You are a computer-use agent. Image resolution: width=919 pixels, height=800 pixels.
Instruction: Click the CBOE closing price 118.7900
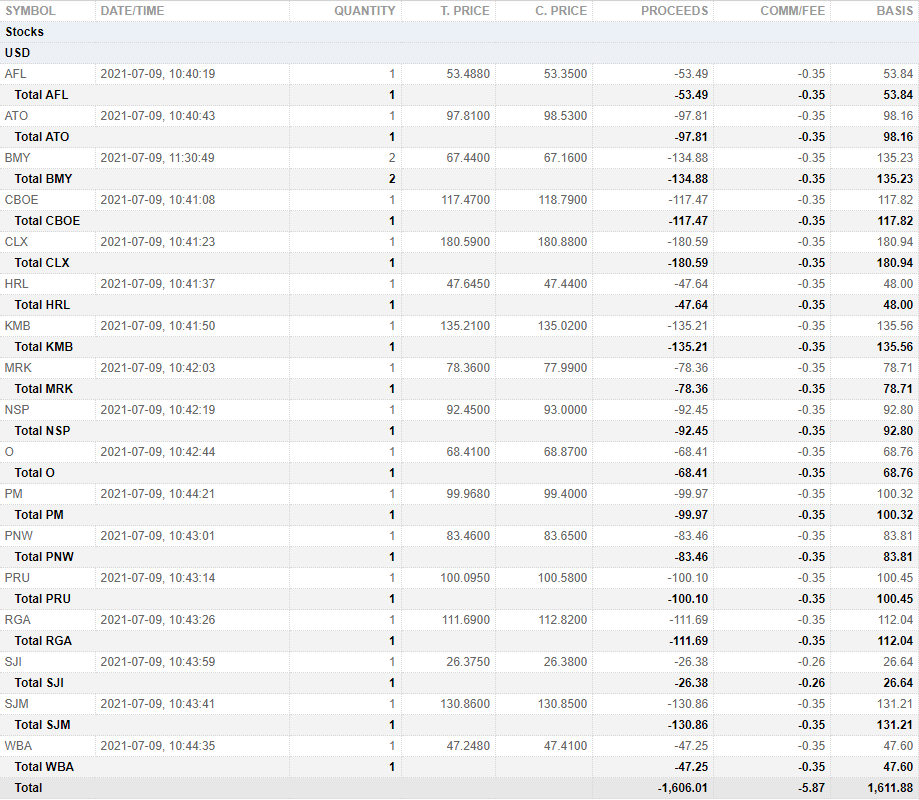tap(563, 200)
